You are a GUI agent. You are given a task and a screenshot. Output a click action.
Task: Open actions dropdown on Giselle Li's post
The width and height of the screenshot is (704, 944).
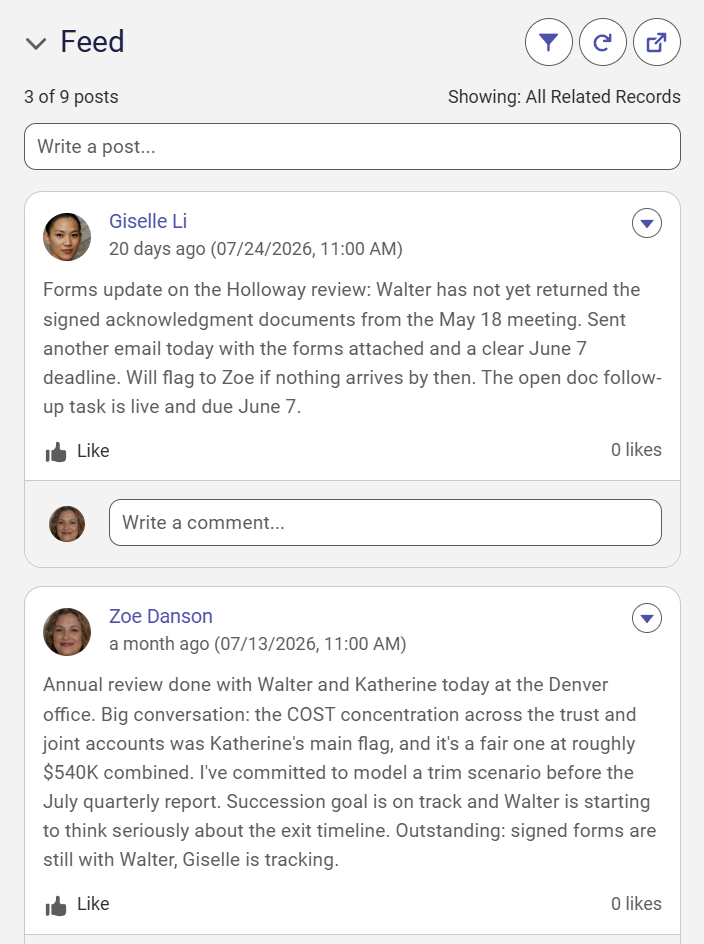(647, 223)
